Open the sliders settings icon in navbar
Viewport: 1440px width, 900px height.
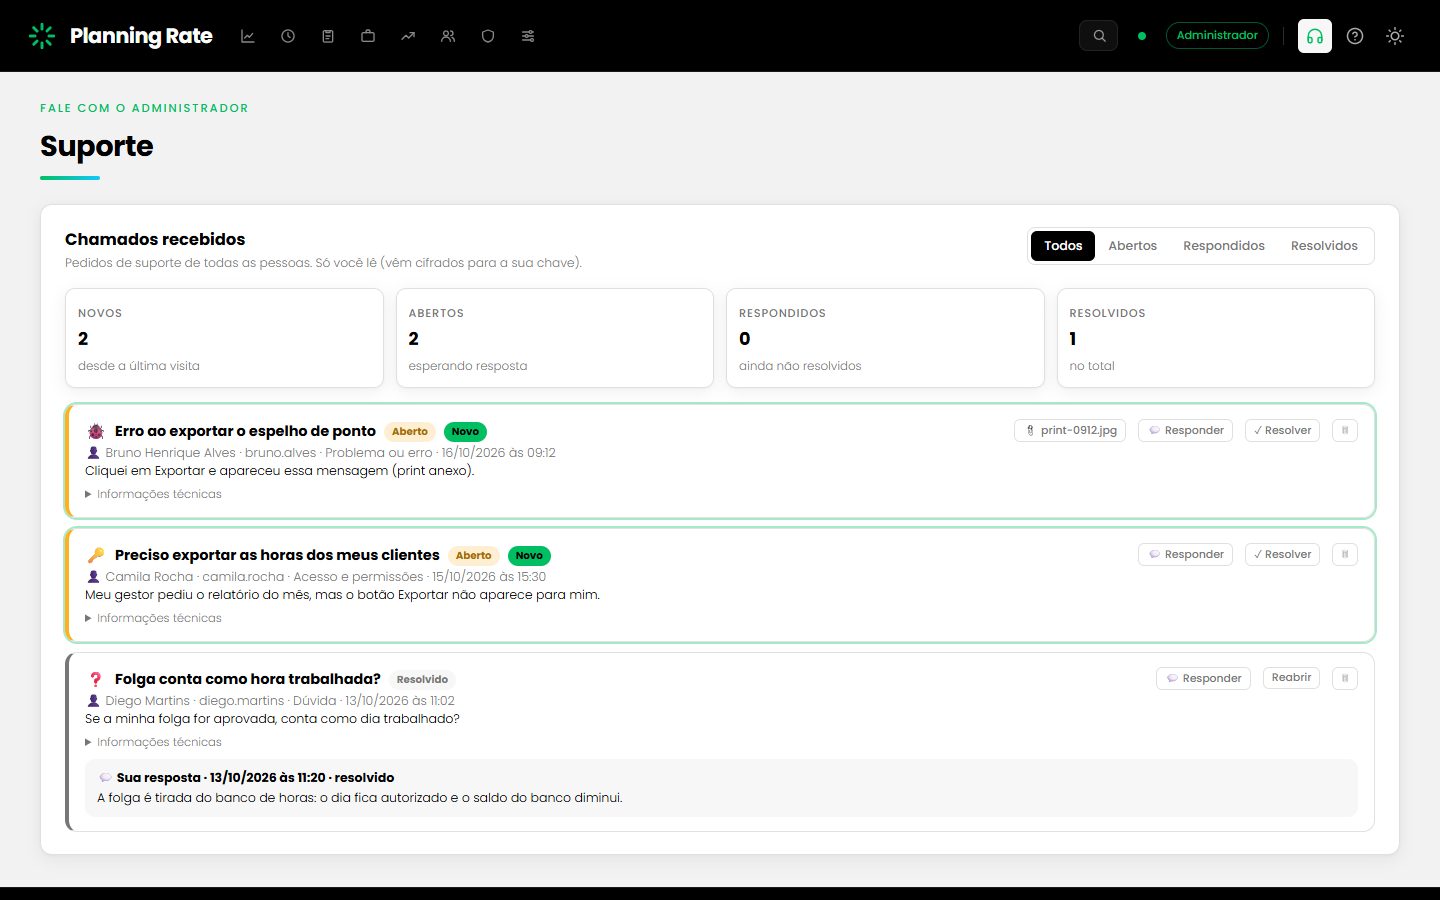tap(528, 36)
